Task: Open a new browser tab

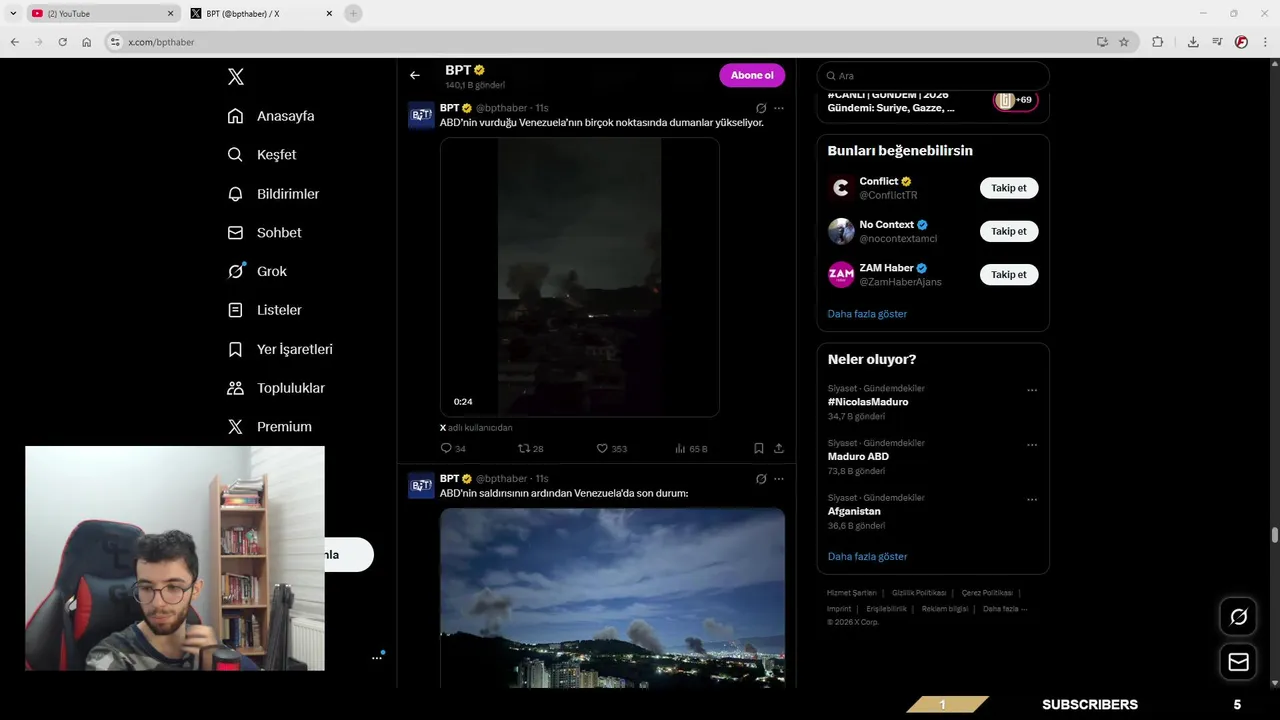Action: point(353,14)
